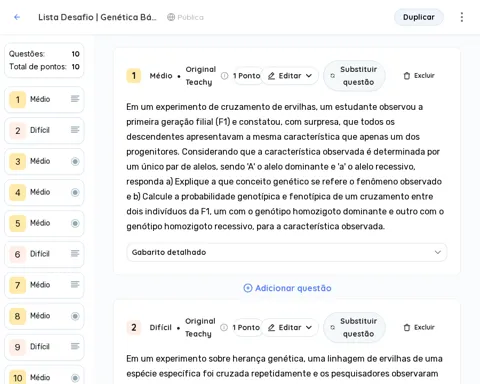Image resolution: width=480 pixels, height=384 pixels.
Task: Click essay-type lines icon on sidebar question 9
Action: (x=75, y=346)
